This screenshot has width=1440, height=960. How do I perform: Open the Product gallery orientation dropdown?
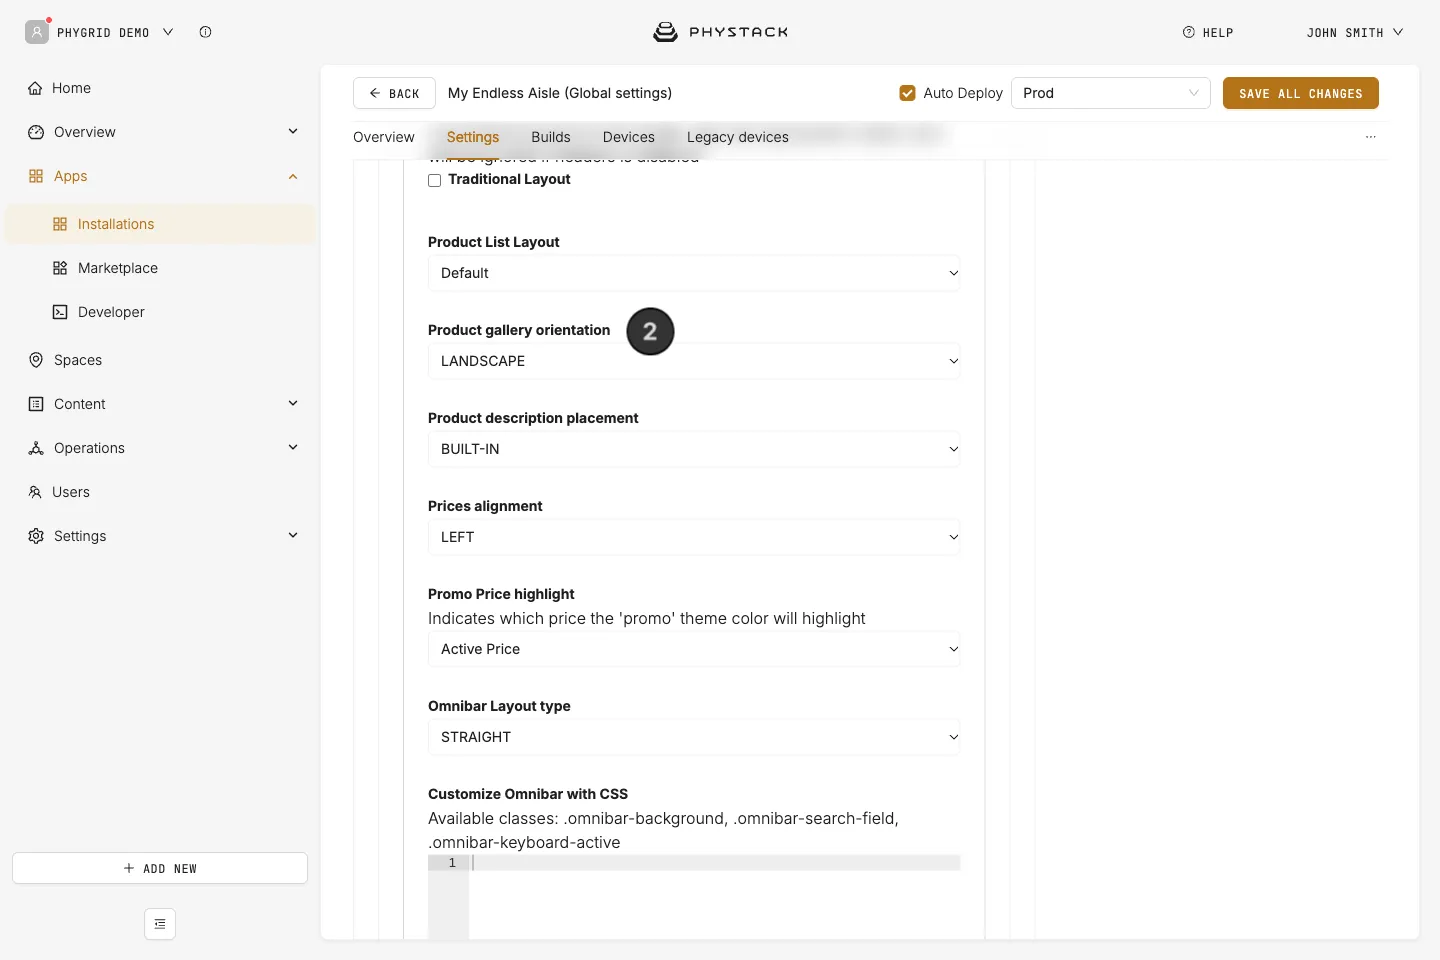694,361
